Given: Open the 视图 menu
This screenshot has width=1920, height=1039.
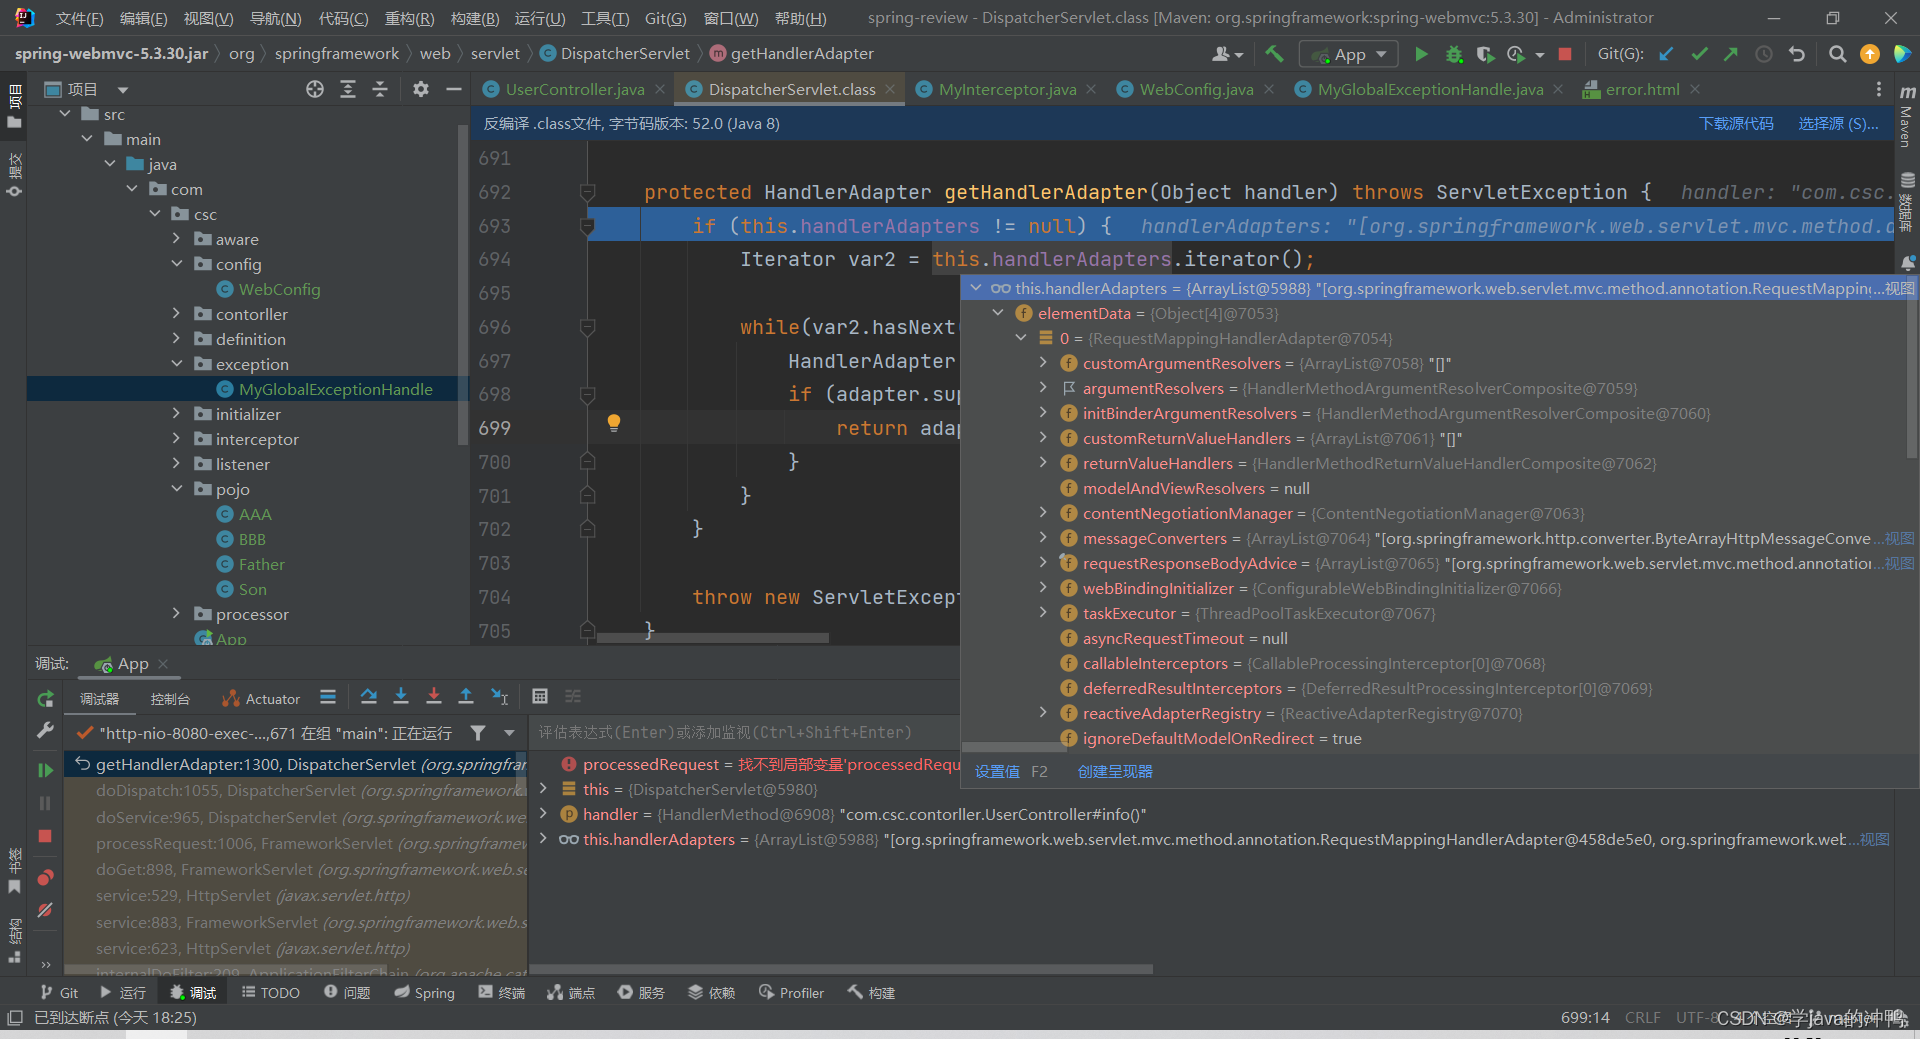Looking at the screenshot, I should coord(207,17).
